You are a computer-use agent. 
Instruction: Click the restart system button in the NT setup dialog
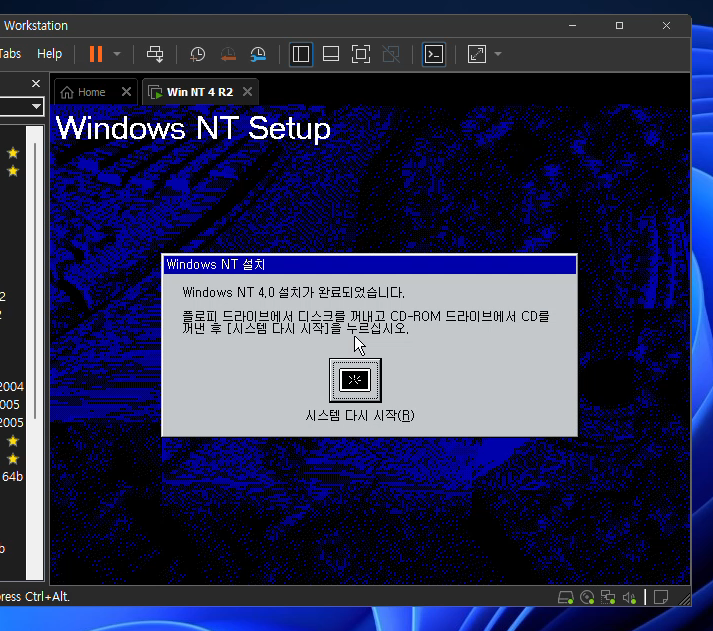pyautogui.click(x=355, y=380)
